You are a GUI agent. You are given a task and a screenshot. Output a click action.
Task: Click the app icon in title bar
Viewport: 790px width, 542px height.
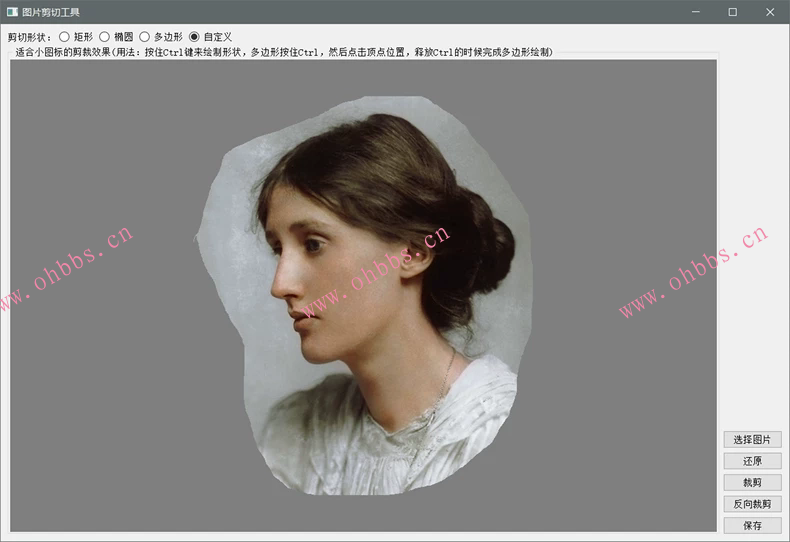click(x=12, y=12)
